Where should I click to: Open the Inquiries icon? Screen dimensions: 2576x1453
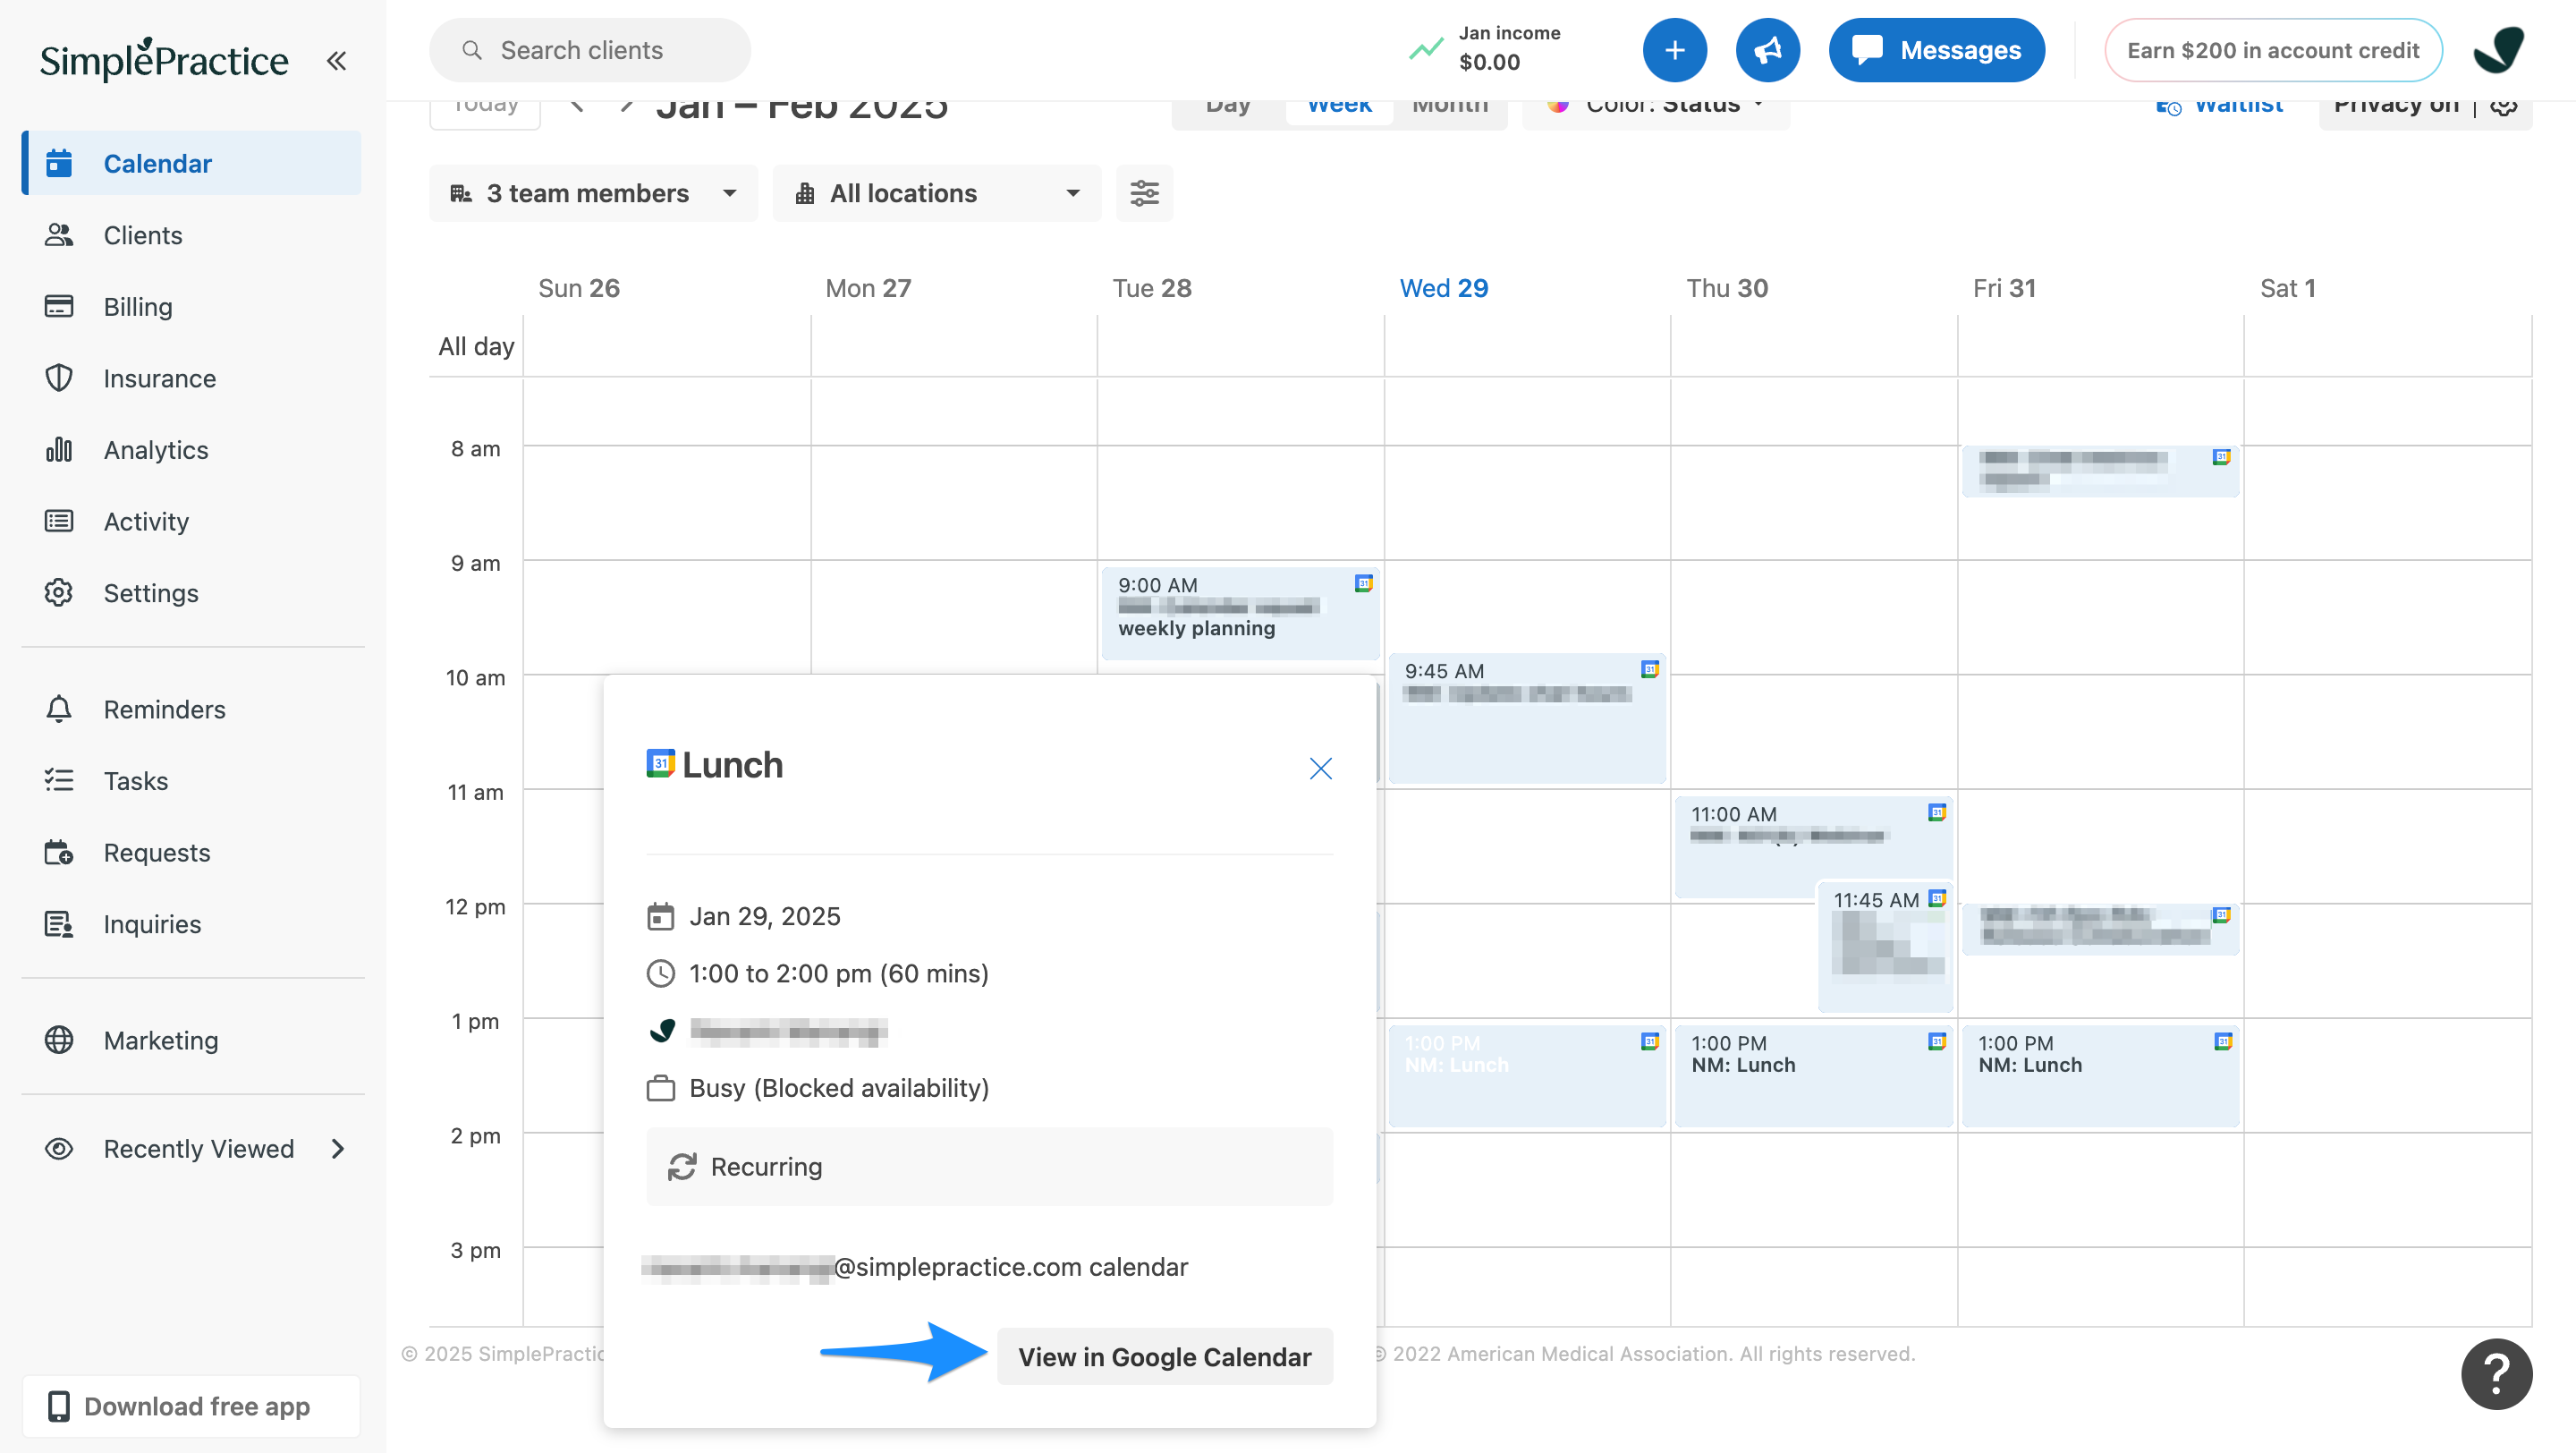coord(59,924)
